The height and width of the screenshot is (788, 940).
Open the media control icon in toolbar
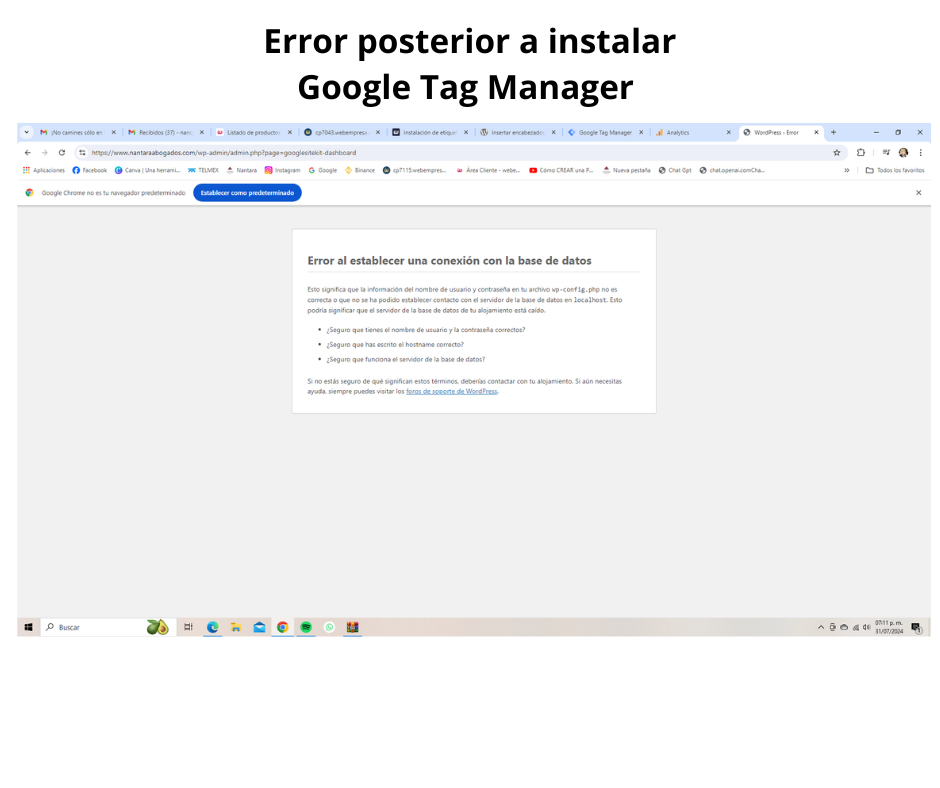(886, 153)
